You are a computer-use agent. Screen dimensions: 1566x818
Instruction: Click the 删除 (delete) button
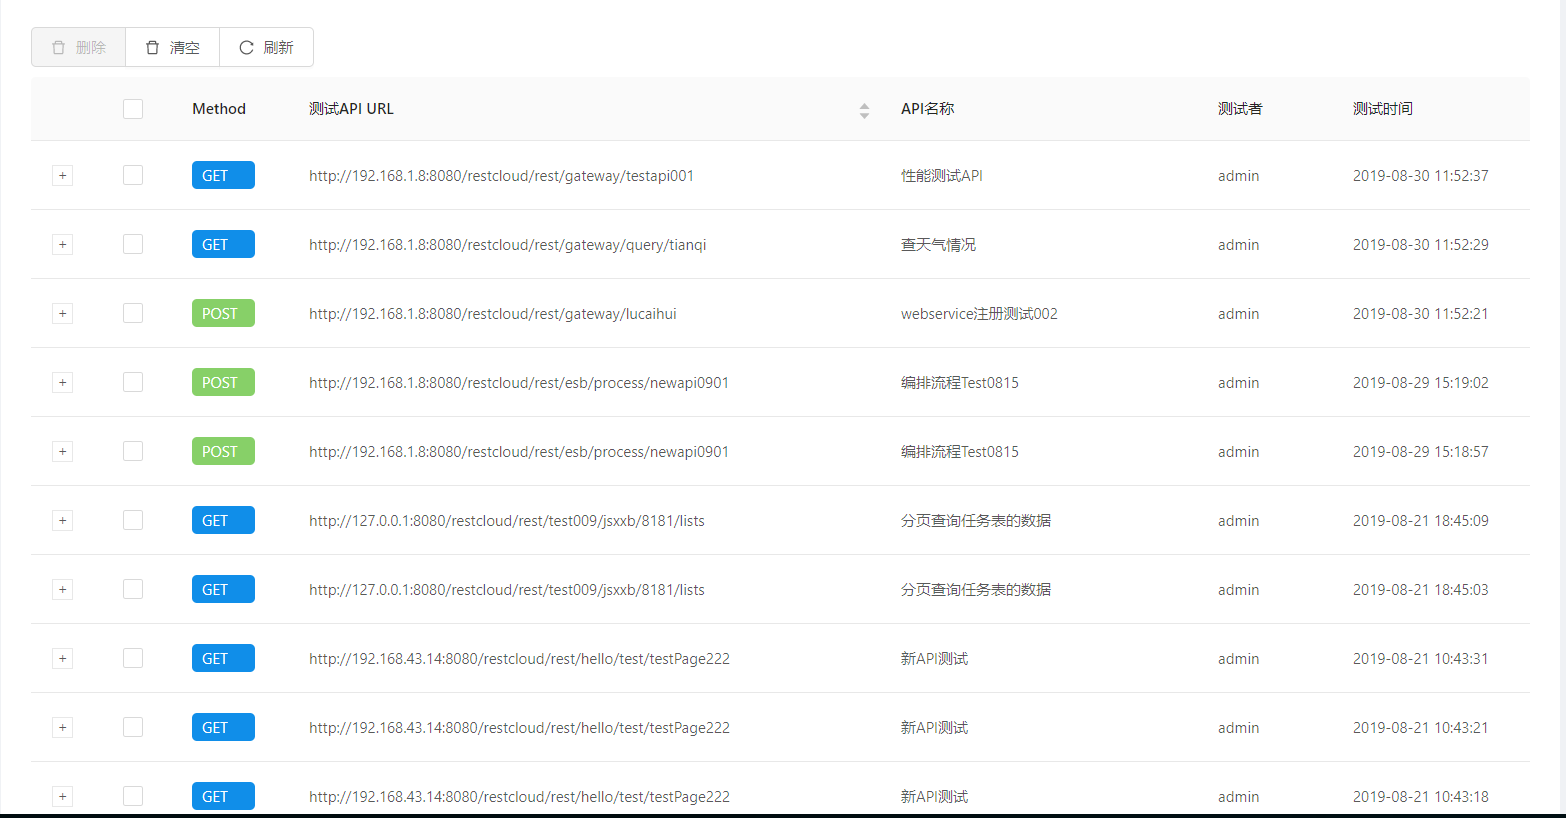point(78,47)
